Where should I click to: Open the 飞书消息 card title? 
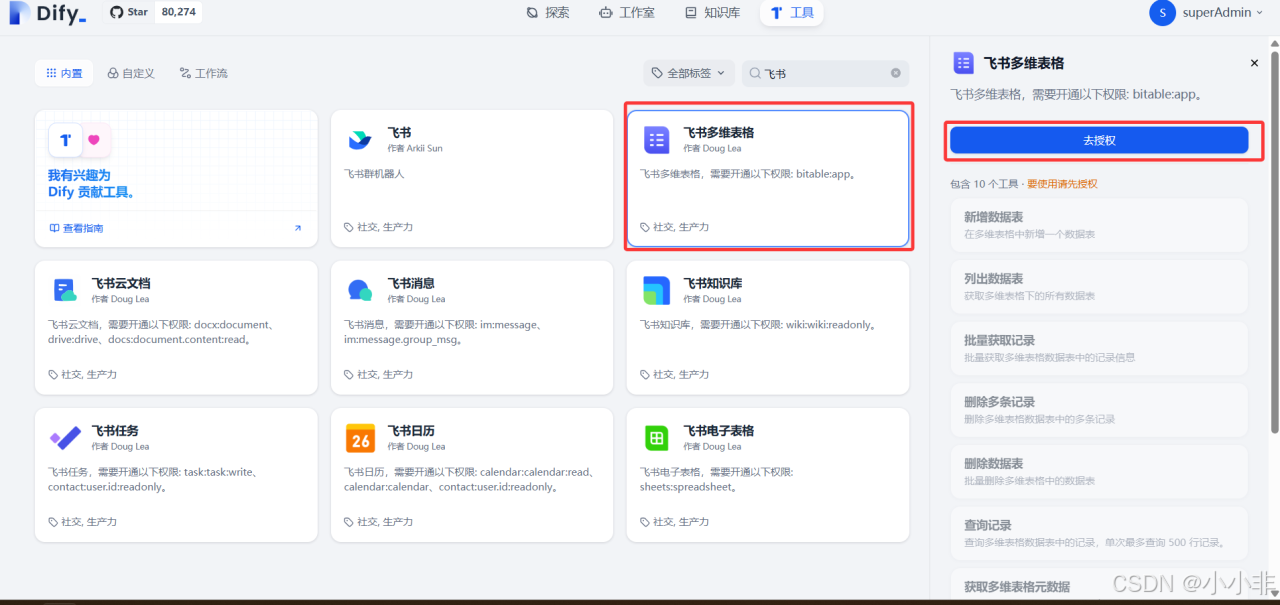pyautogui.click(x=411, y=283)
